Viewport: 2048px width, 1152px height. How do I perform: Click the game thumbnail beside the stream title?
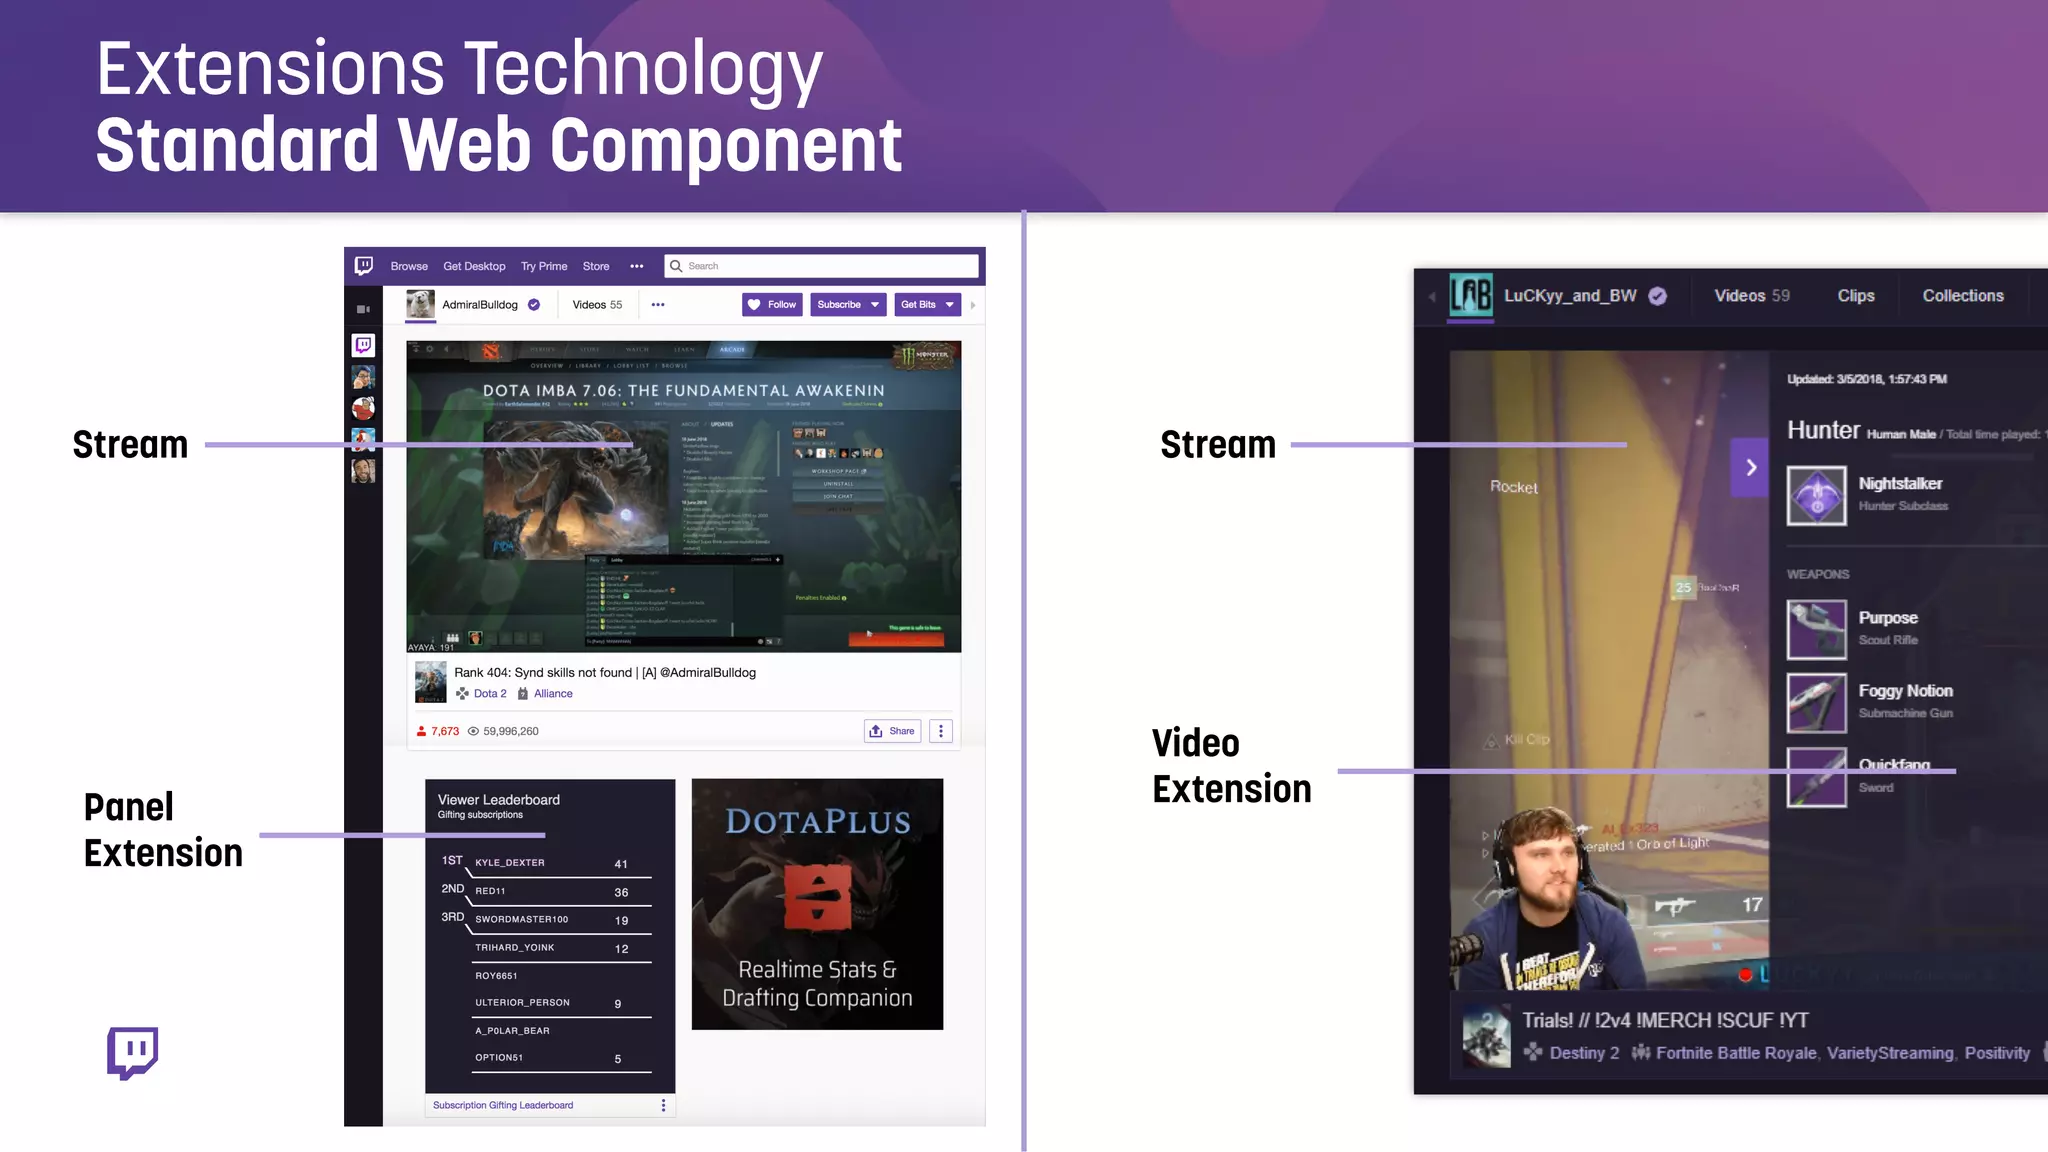pos(430,682)
